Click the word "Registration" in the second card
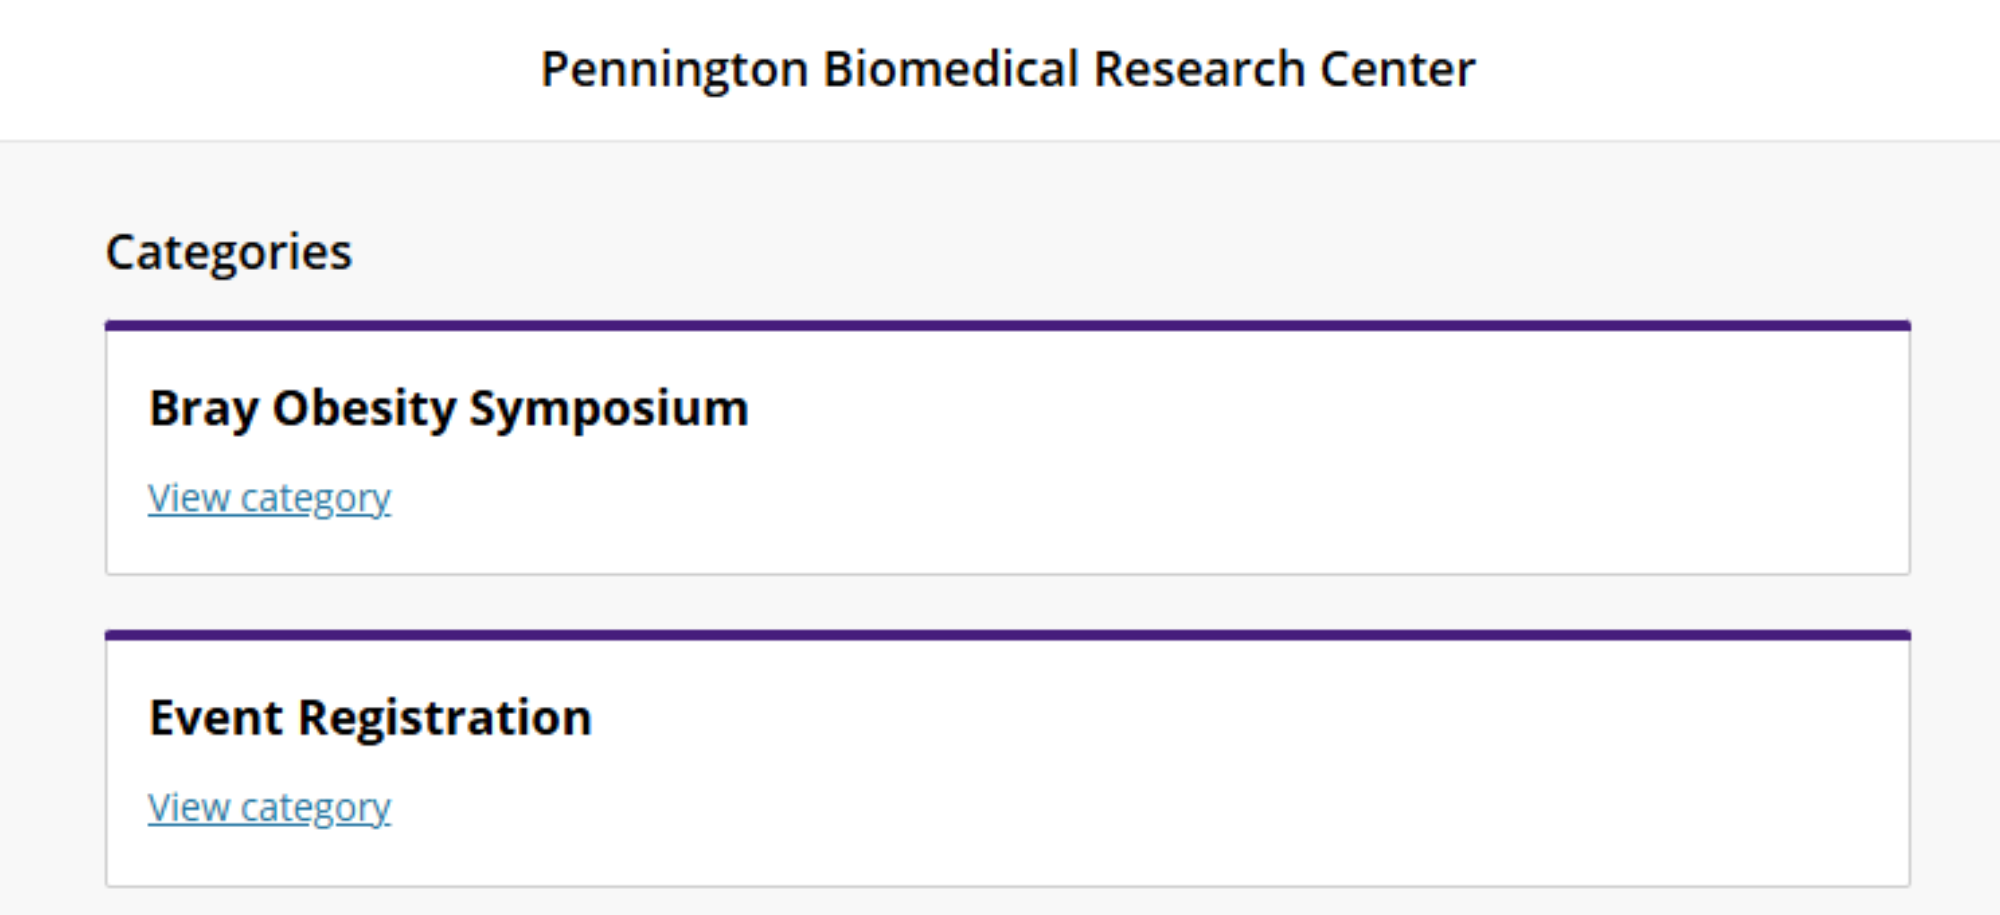The image size is (2000, 915). click(x=445, y=718)
